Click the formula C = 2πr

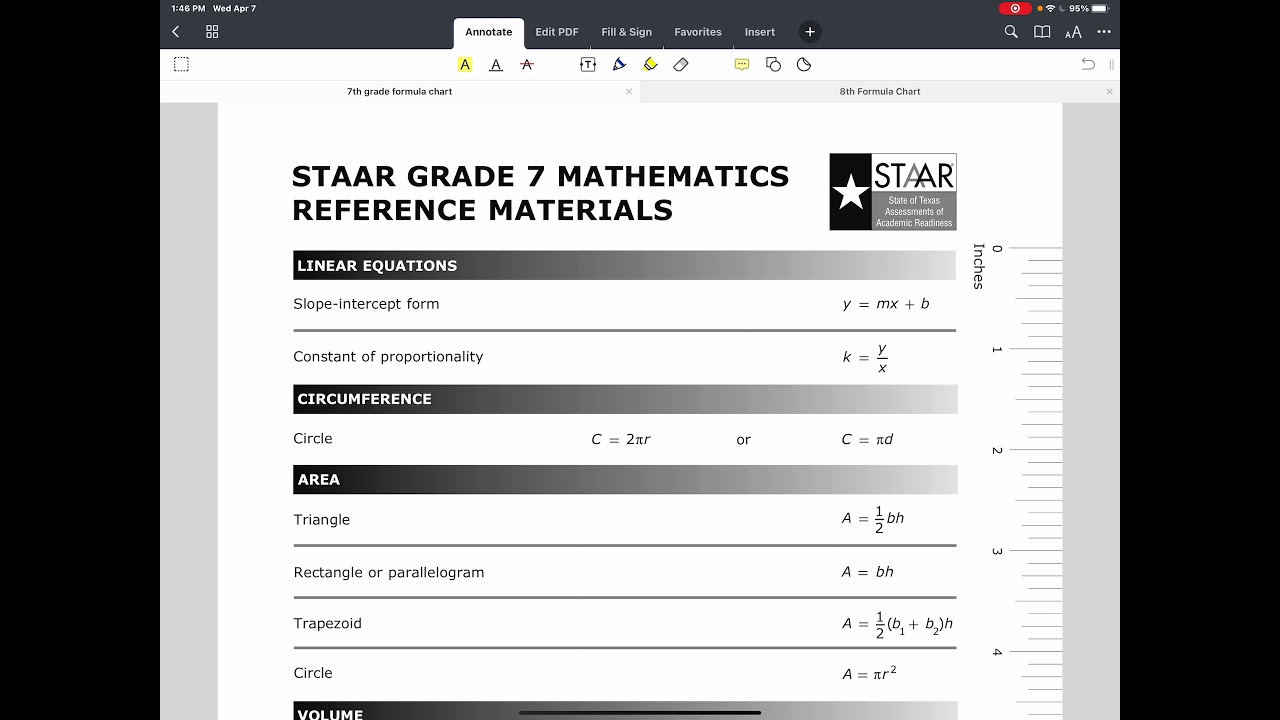(x=621, y=439)
